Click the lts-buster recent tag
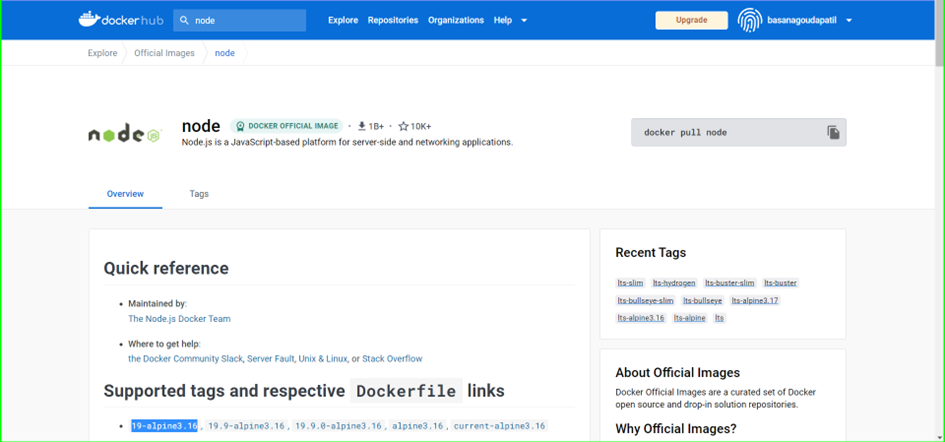 pos(780,282)
